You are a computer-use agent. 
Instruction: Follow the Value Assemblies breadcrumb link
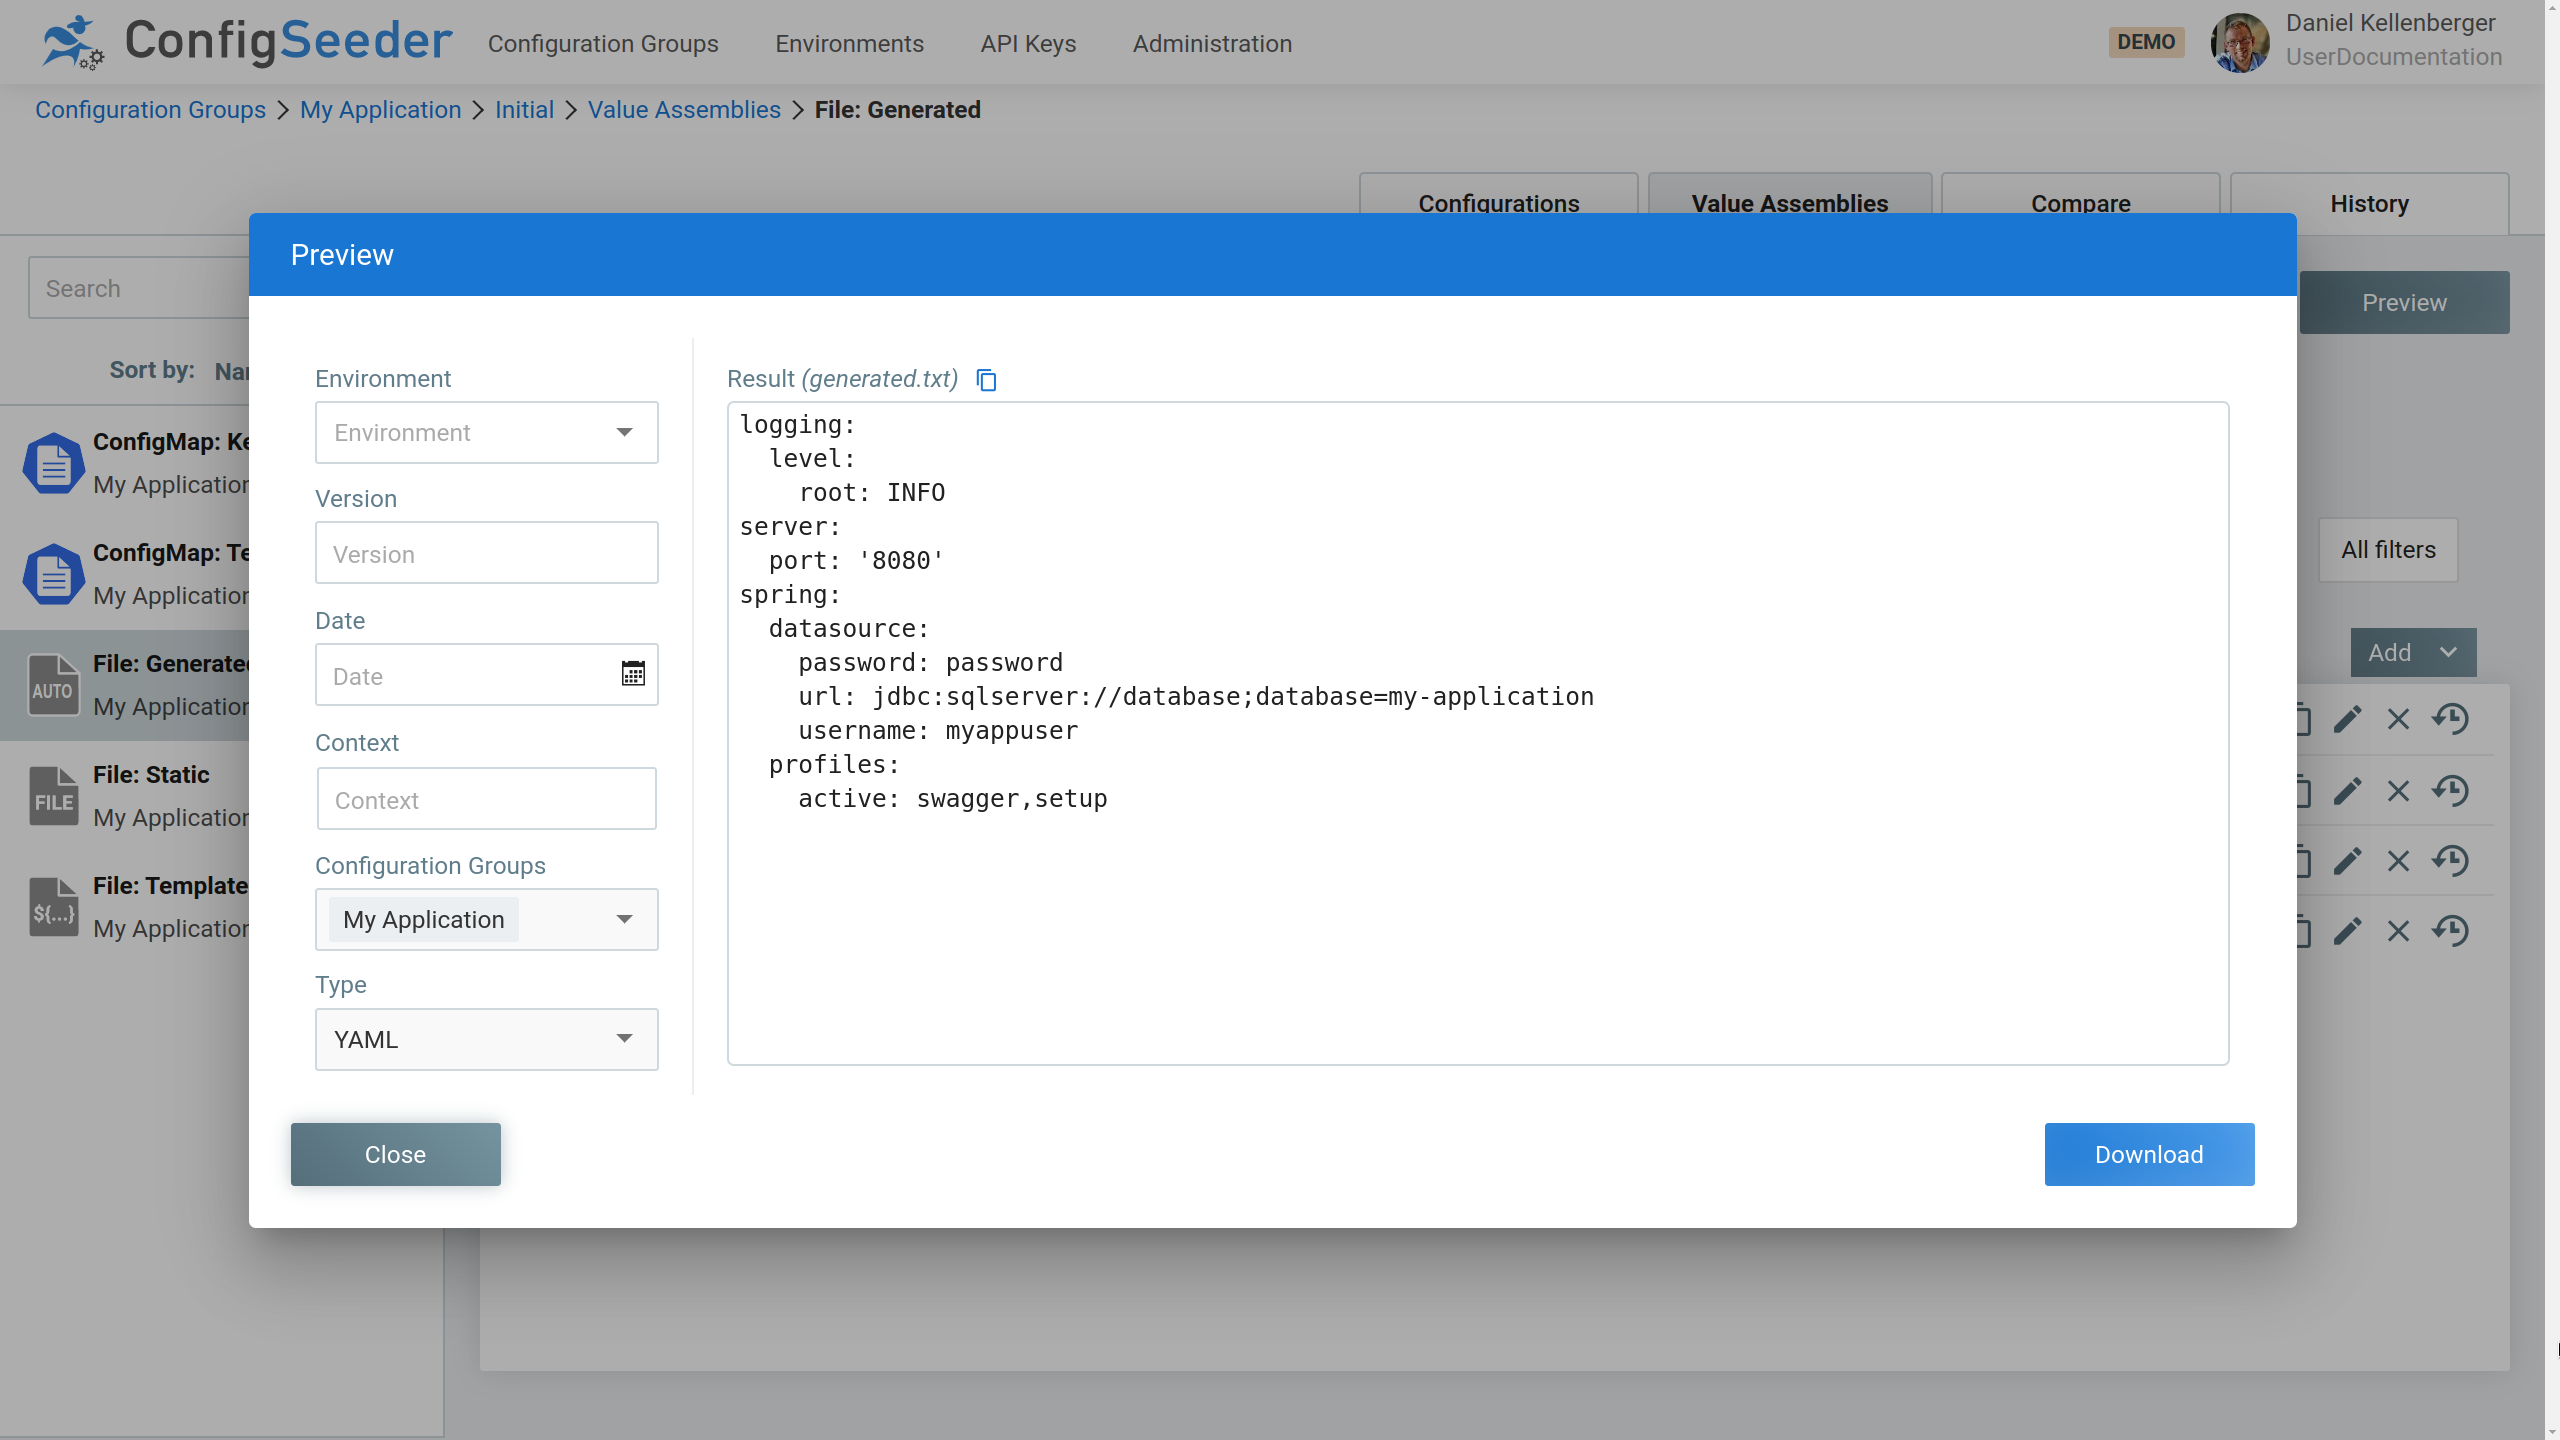click(x=684, y=109)
